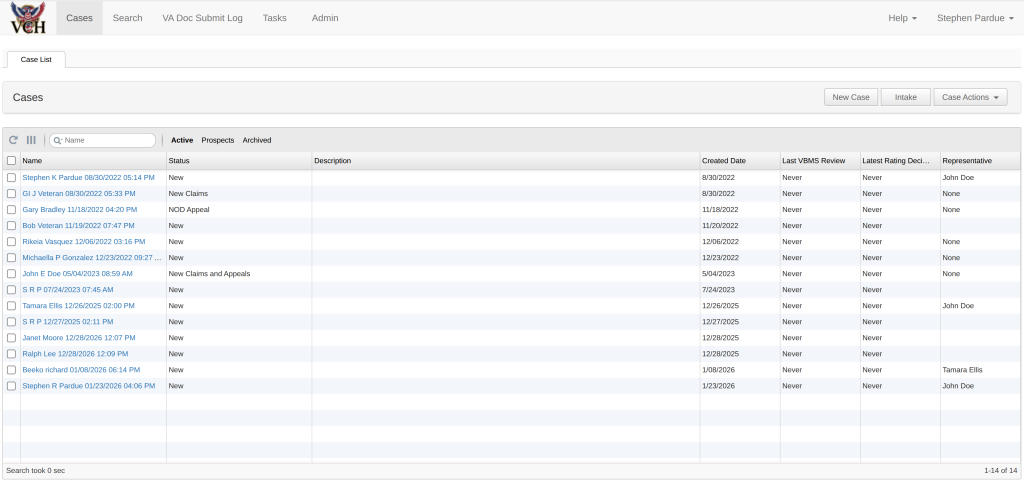Image resolution: width=1024 pixels, height=485 pixels.
Task: Open the Beeko richard case link
Action: coord(81,370)
